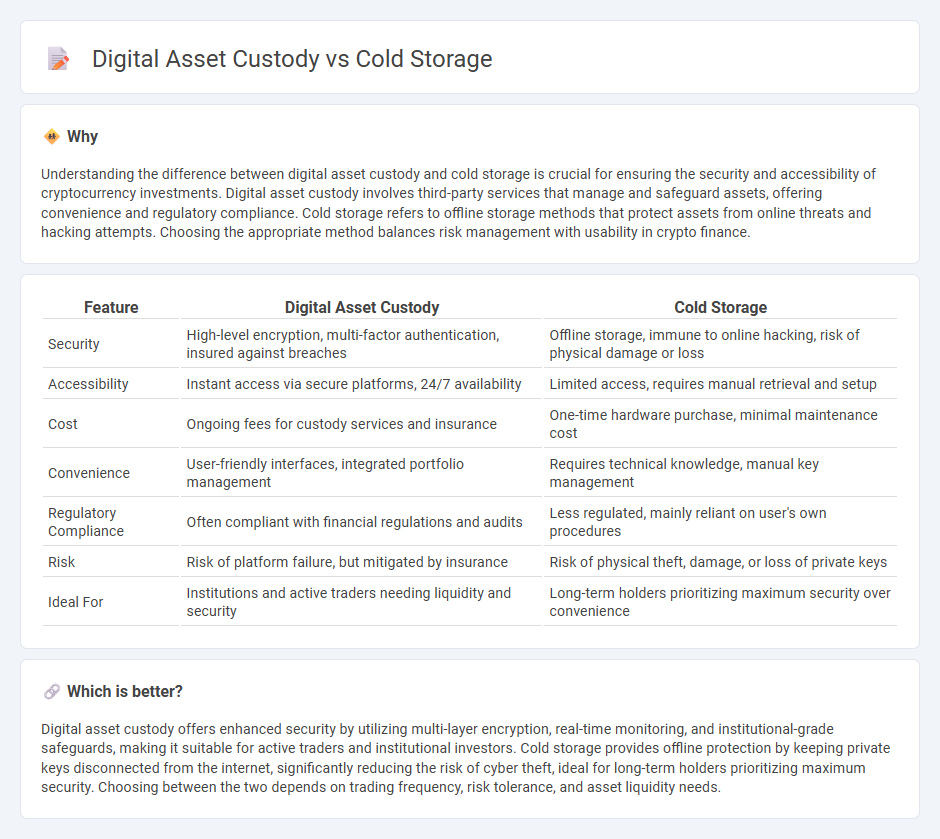This screenshot has width=940, height=839.
Task: Select the Regulatory Compliance row label
Action: (86, 522)
